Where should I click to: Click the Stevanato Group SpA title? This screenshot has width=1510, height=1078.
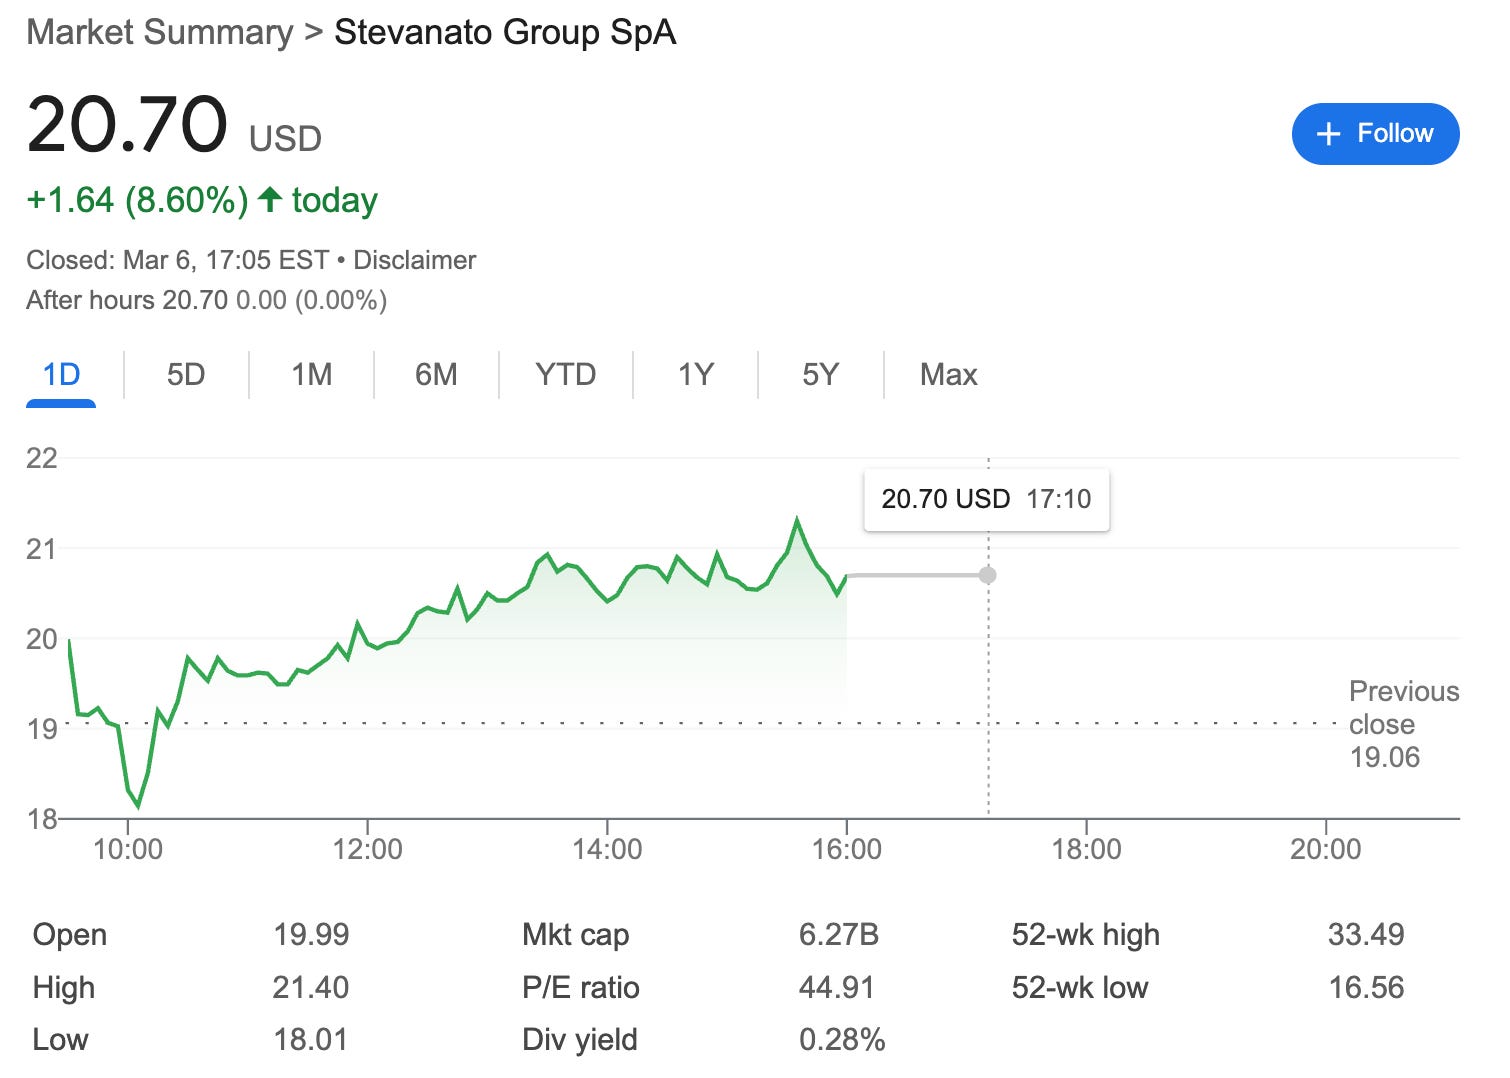tap(505, 32)
